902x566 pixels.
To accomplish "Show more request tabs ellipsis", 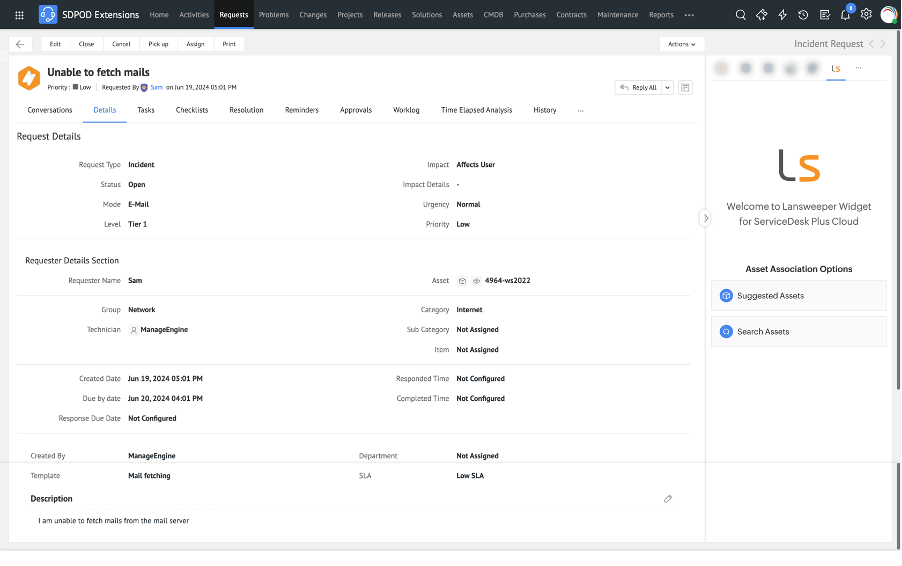I will point(580,110).
